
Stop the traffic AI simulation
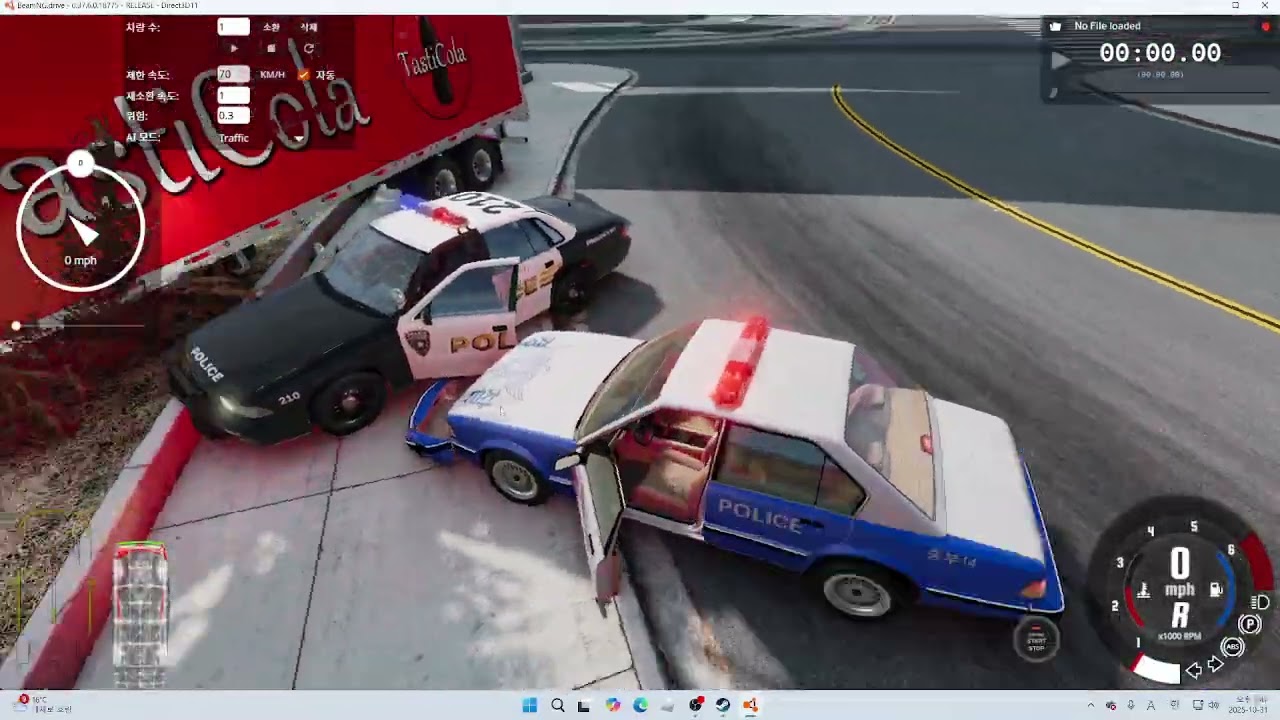click(x=271, y=48)
